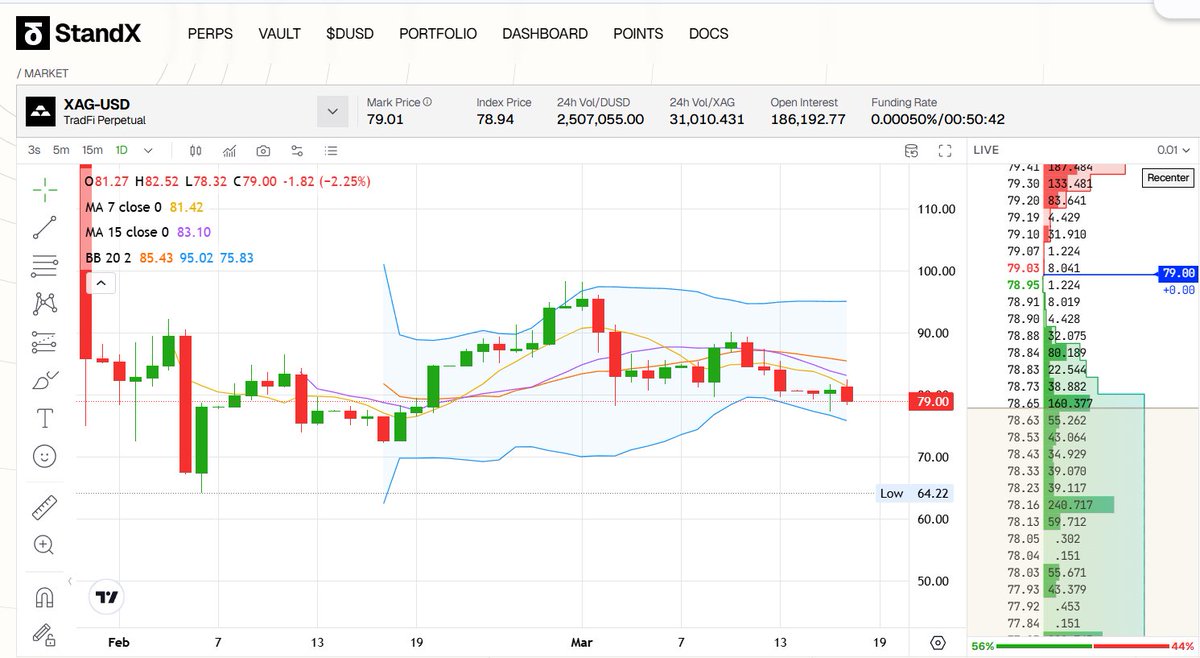The width and height of the screenshot is (1200, 658).
Task: Choose the brush drawing tool
Action: click(44, 380)
